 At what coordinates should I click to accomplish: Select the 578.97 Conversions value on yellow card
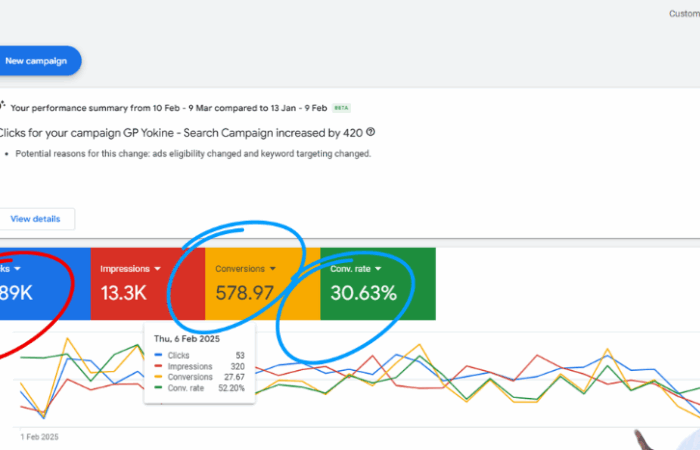click(x=245, y=293)
